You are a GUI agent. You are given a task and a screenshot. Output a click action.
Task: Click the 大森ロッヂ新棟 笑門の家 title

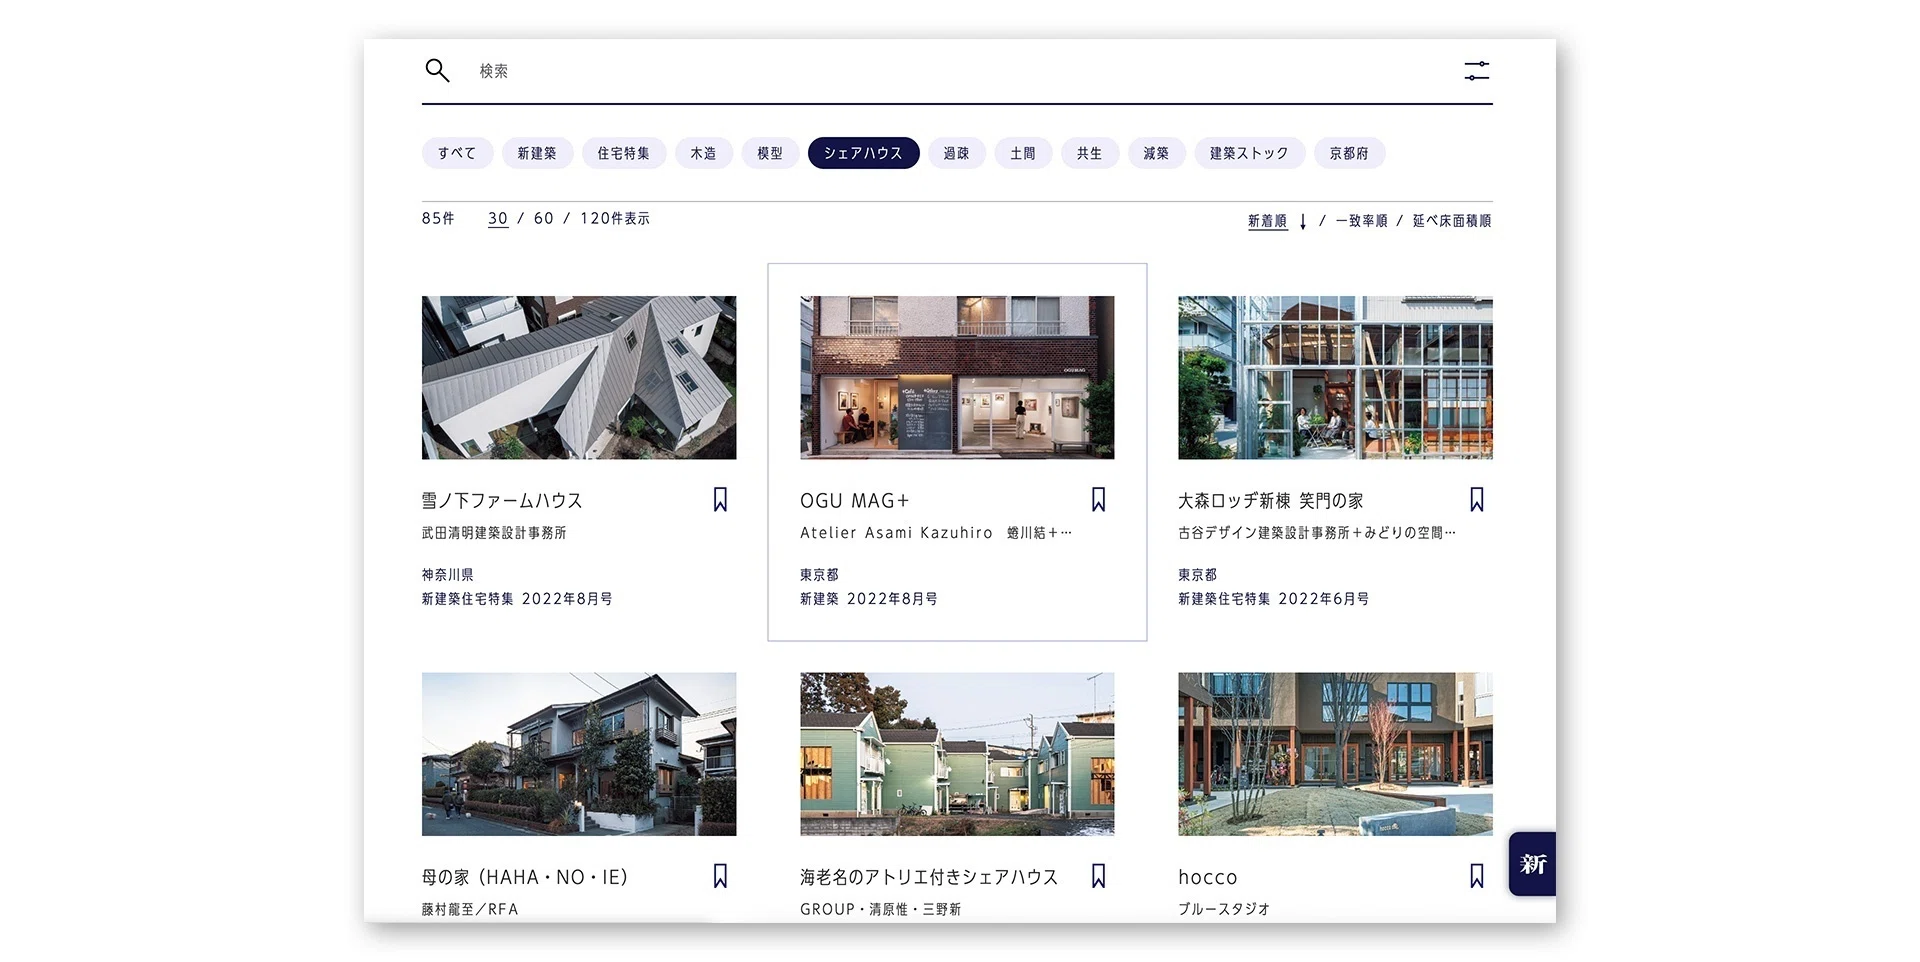coord(1271,501)
